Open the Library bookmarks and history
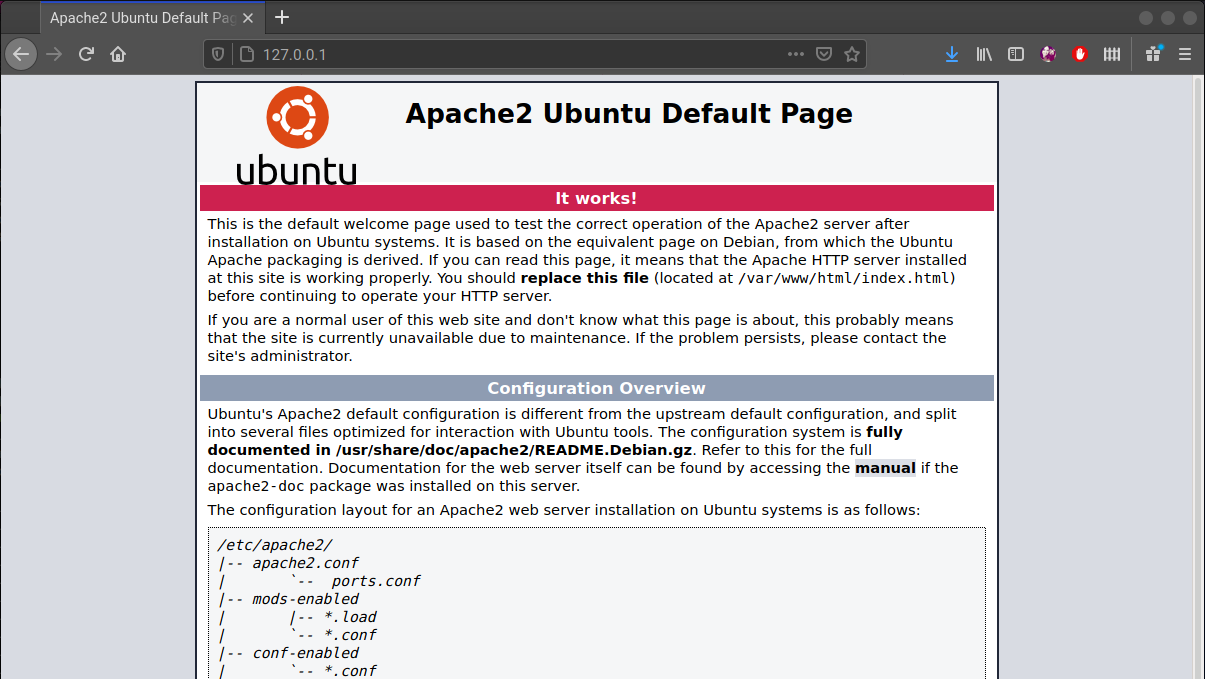Viewport: 1205px width, 679px height. tap(984, 54)
